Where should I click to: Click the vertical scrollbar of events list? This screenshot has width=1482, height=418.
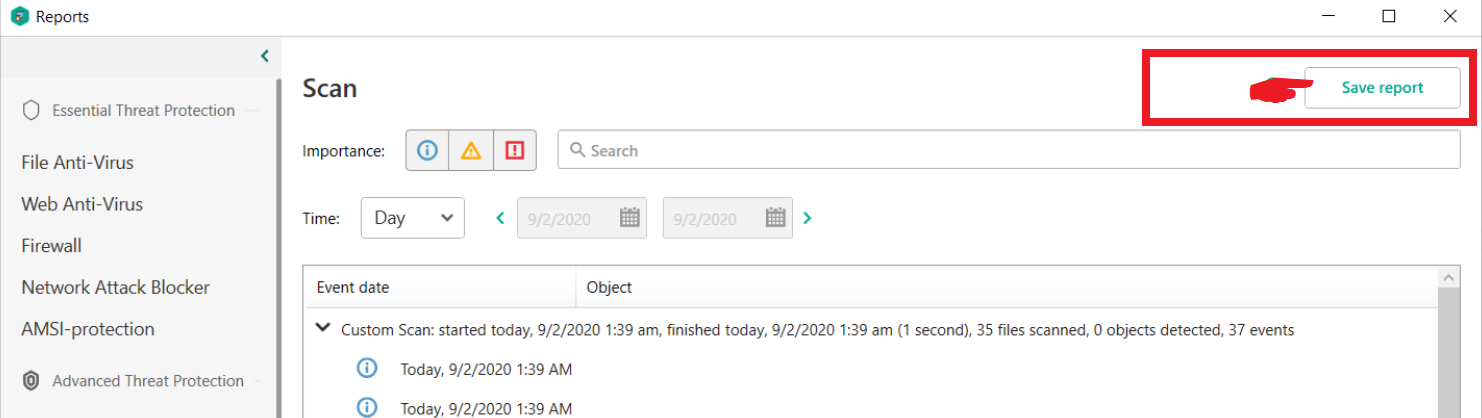pyautogui.click(x=1448, y=350)
